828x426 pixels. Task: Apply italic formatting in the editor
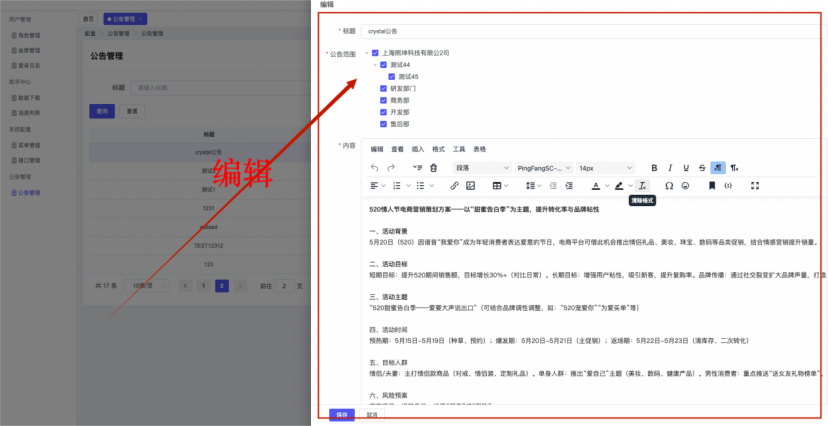[670, 168]
